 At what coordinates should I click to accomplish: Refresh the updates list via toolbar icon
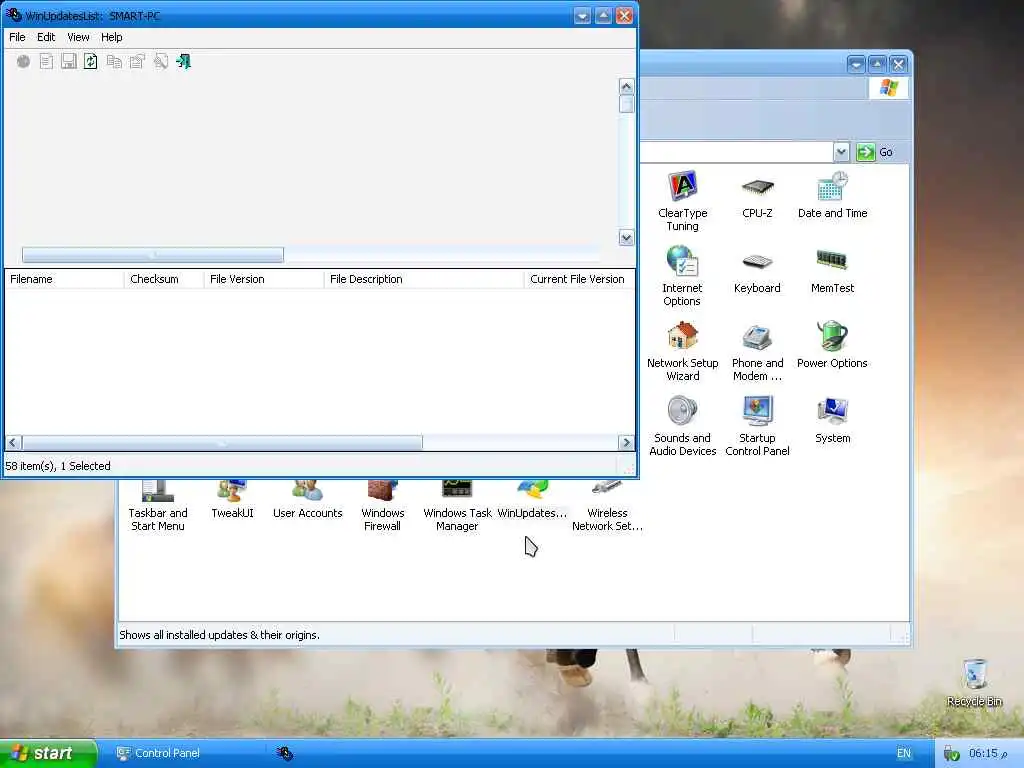[91, 61]
